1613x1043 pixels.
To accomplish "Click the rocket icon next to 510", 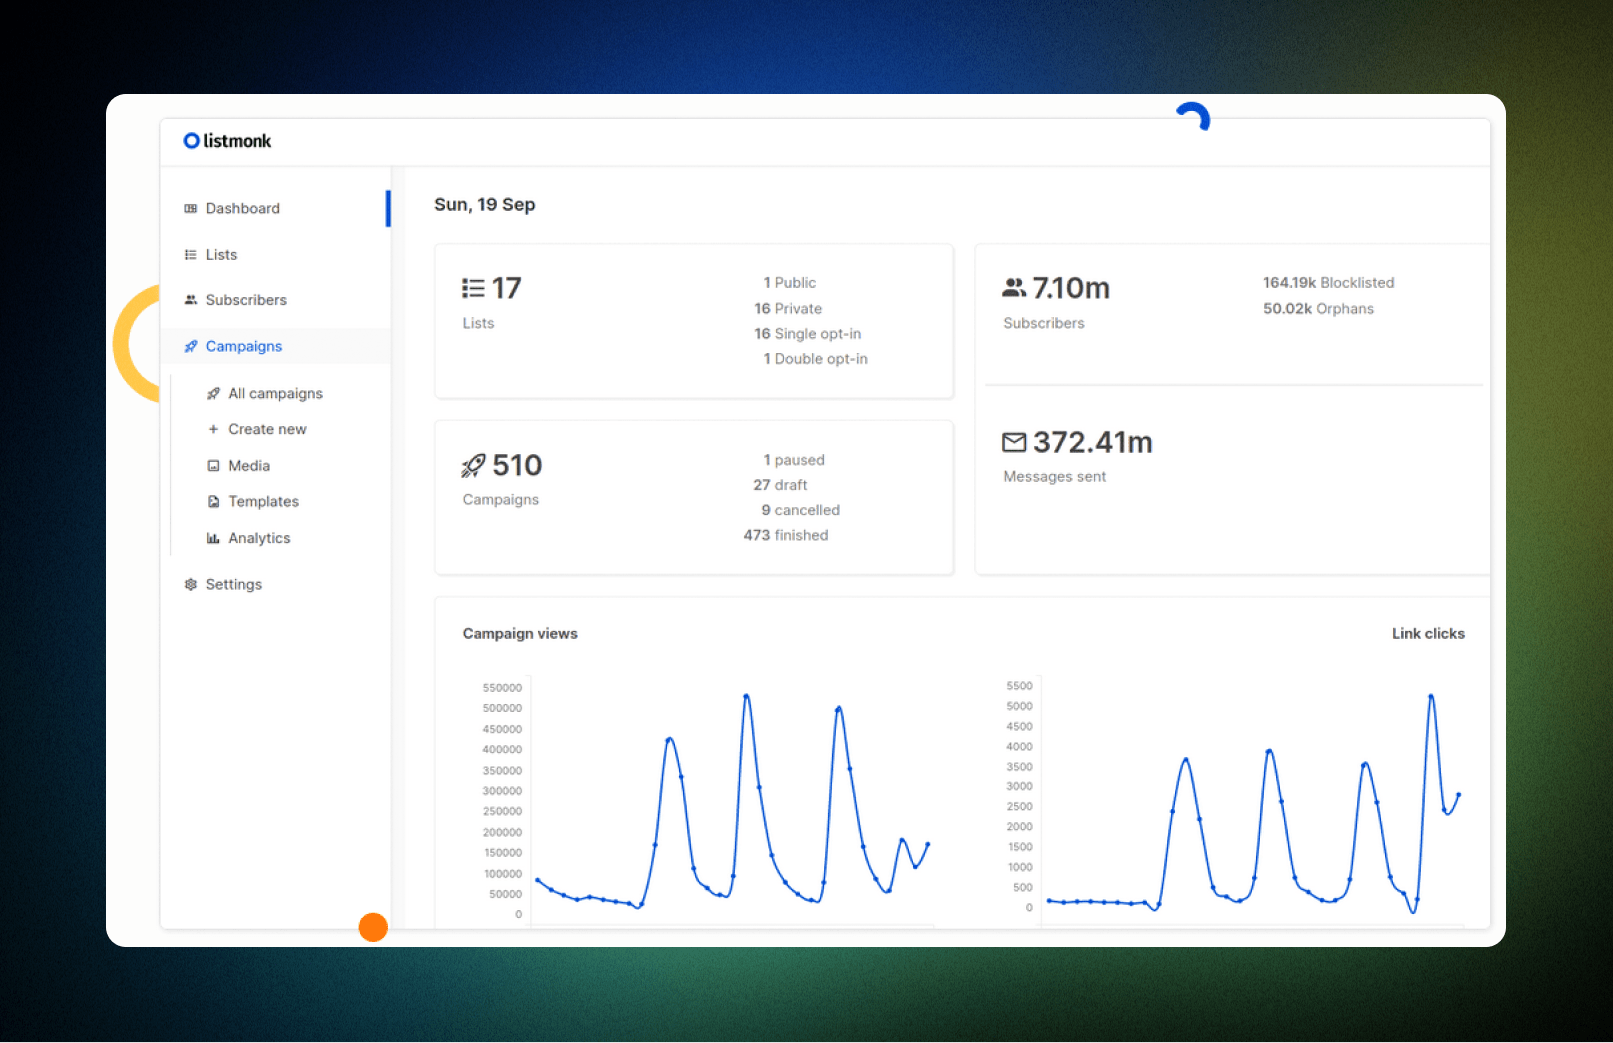I will (473, 465).
